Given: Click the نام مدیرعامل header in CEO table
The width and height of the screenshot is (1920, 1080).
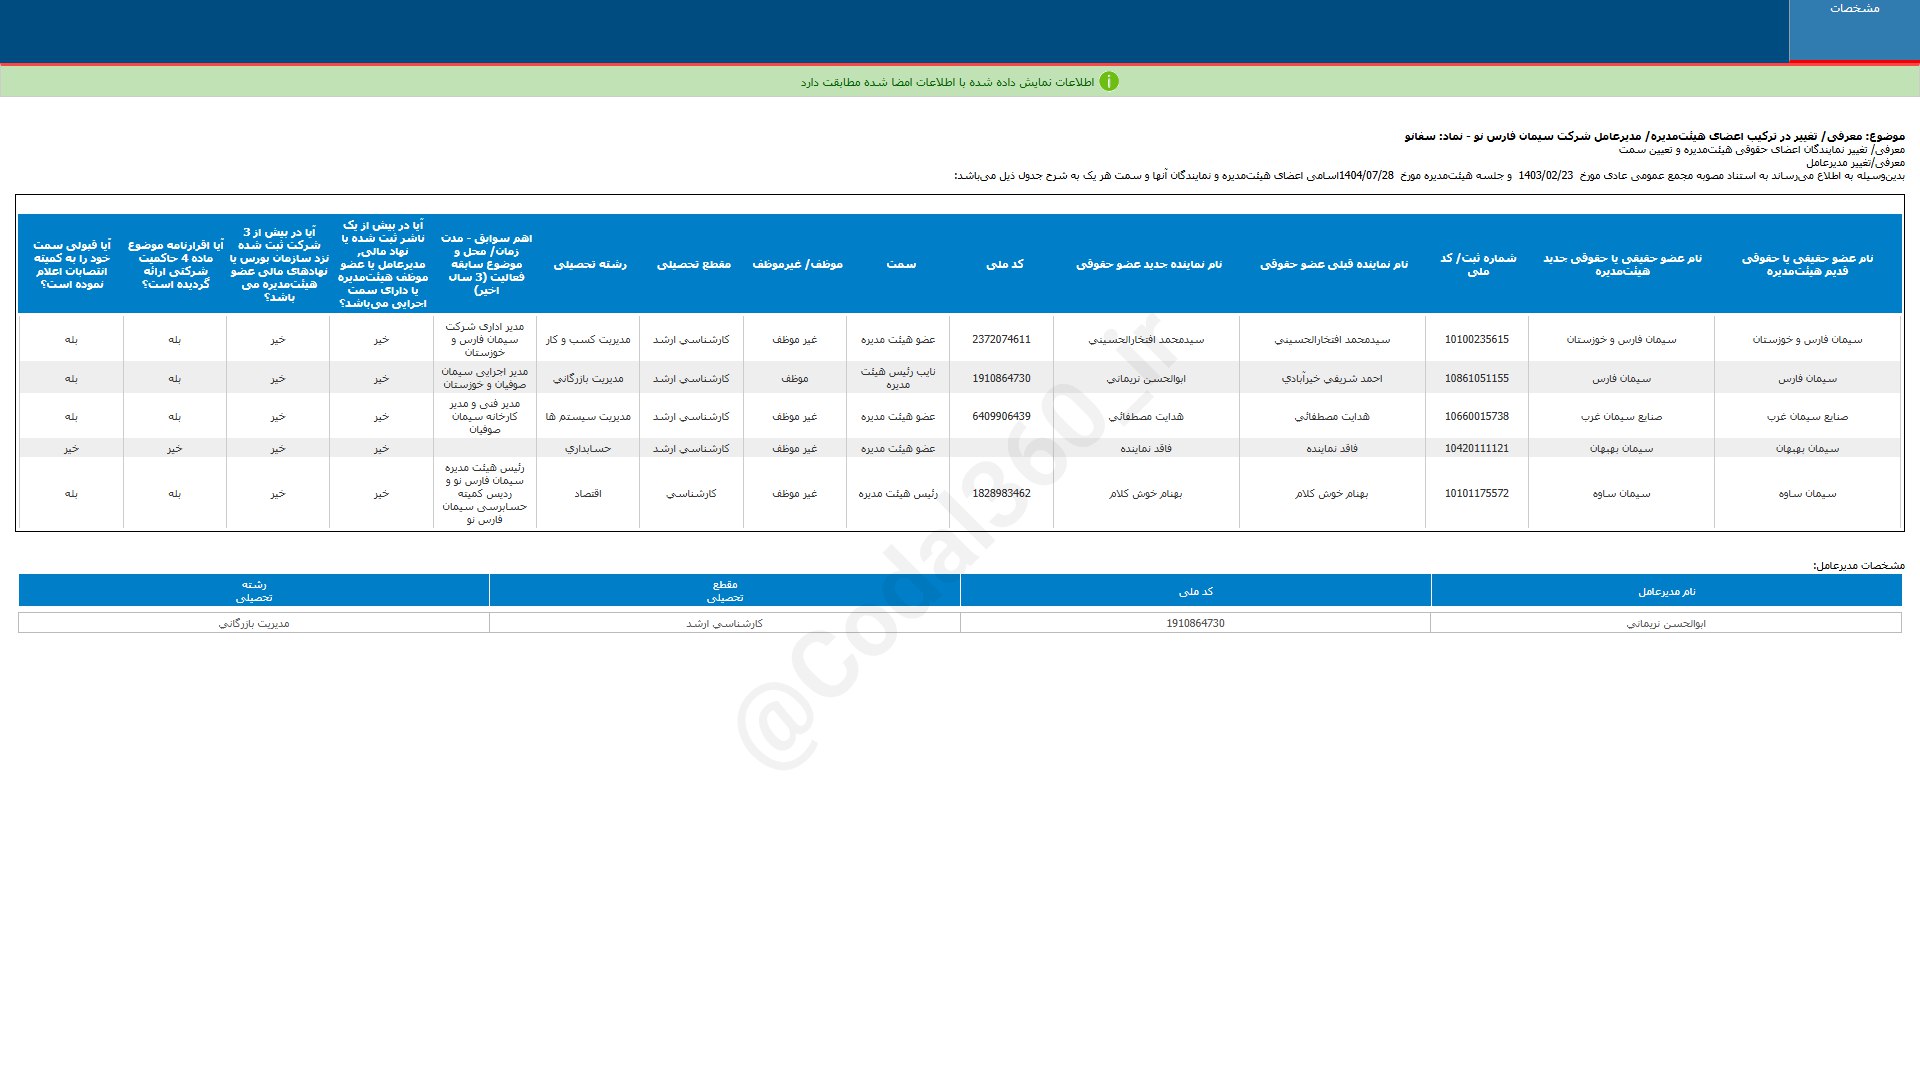Looking at the screenshot, I should coord(1666,591).
